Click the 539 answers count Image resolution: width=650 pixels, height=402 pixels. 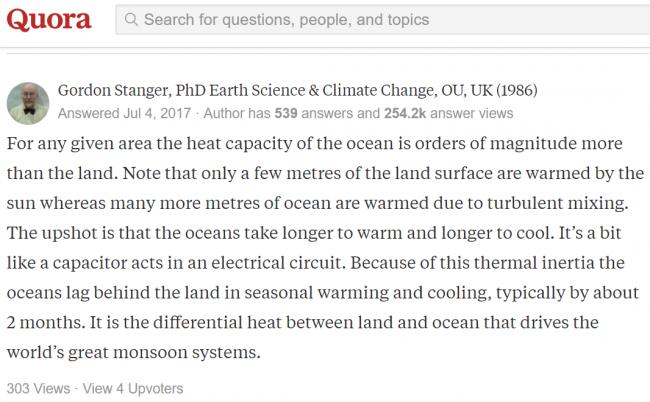click(x=286, y=113)
